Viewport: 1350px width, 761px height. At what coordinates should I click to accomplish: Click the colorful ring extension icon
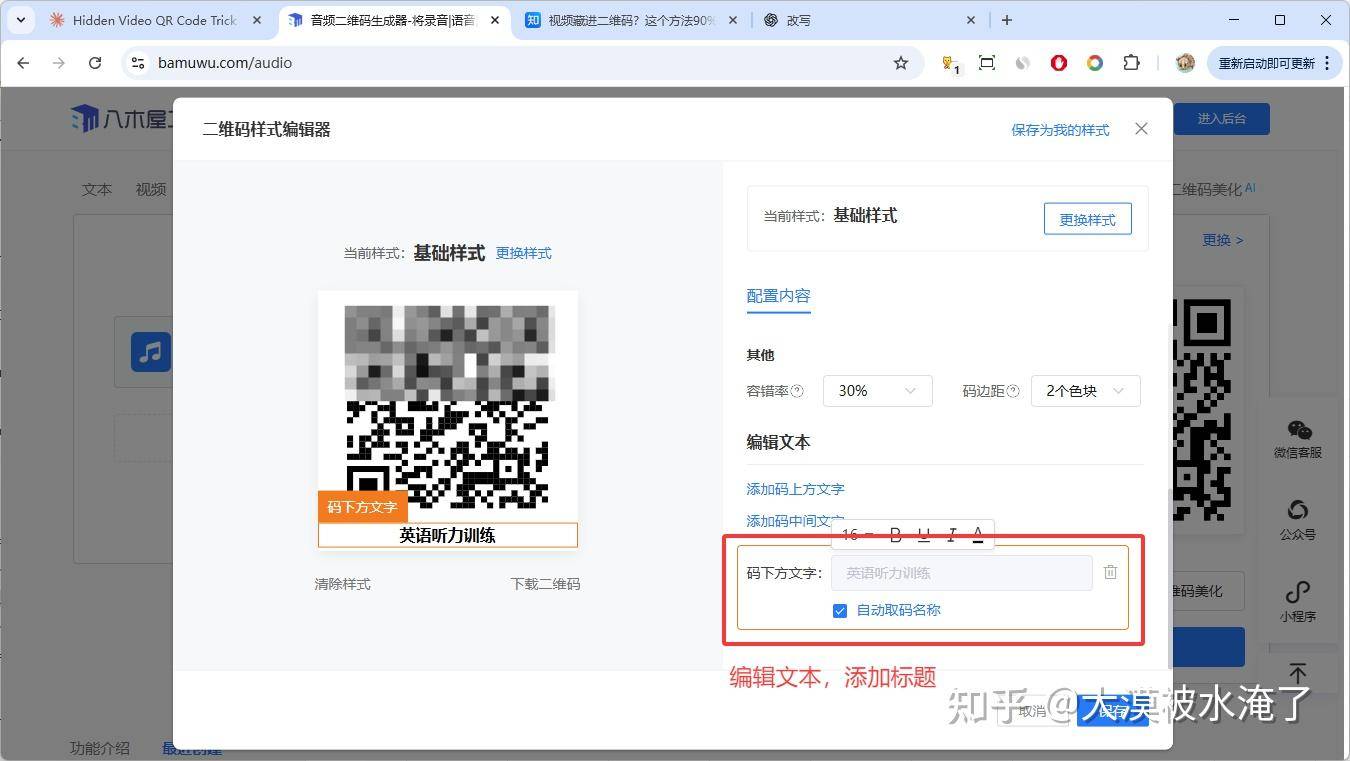(x=1095, y=63)
